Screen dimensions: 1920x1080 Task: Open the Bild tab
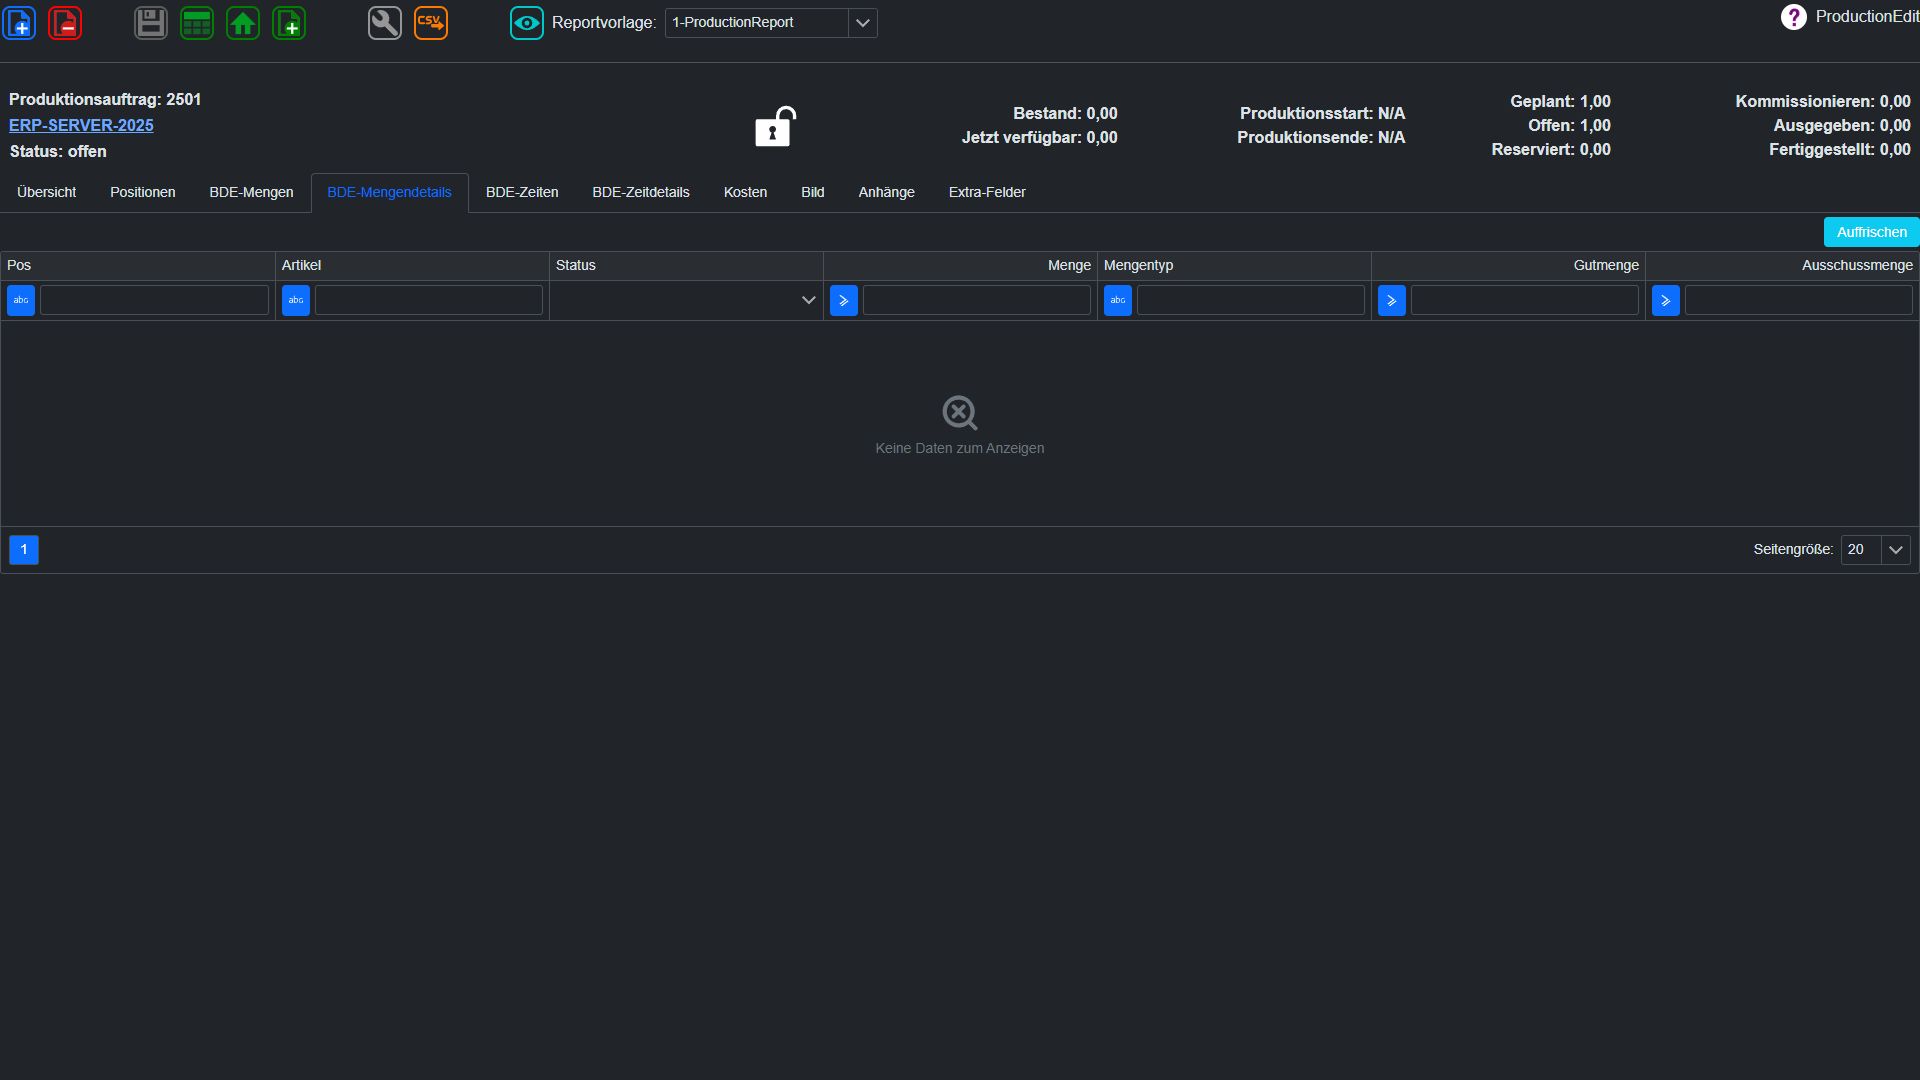[x=813, y=192]
